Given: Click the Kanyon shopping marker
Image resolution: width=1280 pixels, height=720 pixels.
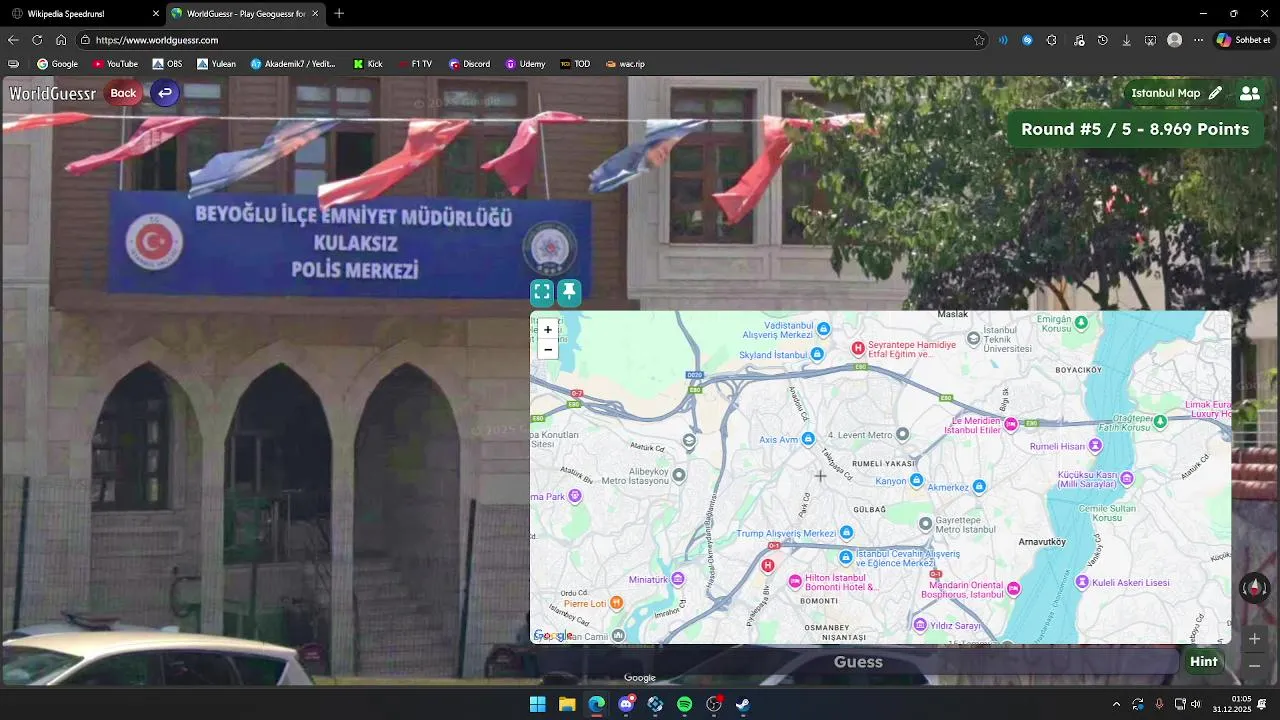Looking at the screenshot, I should tap(916, 481).
